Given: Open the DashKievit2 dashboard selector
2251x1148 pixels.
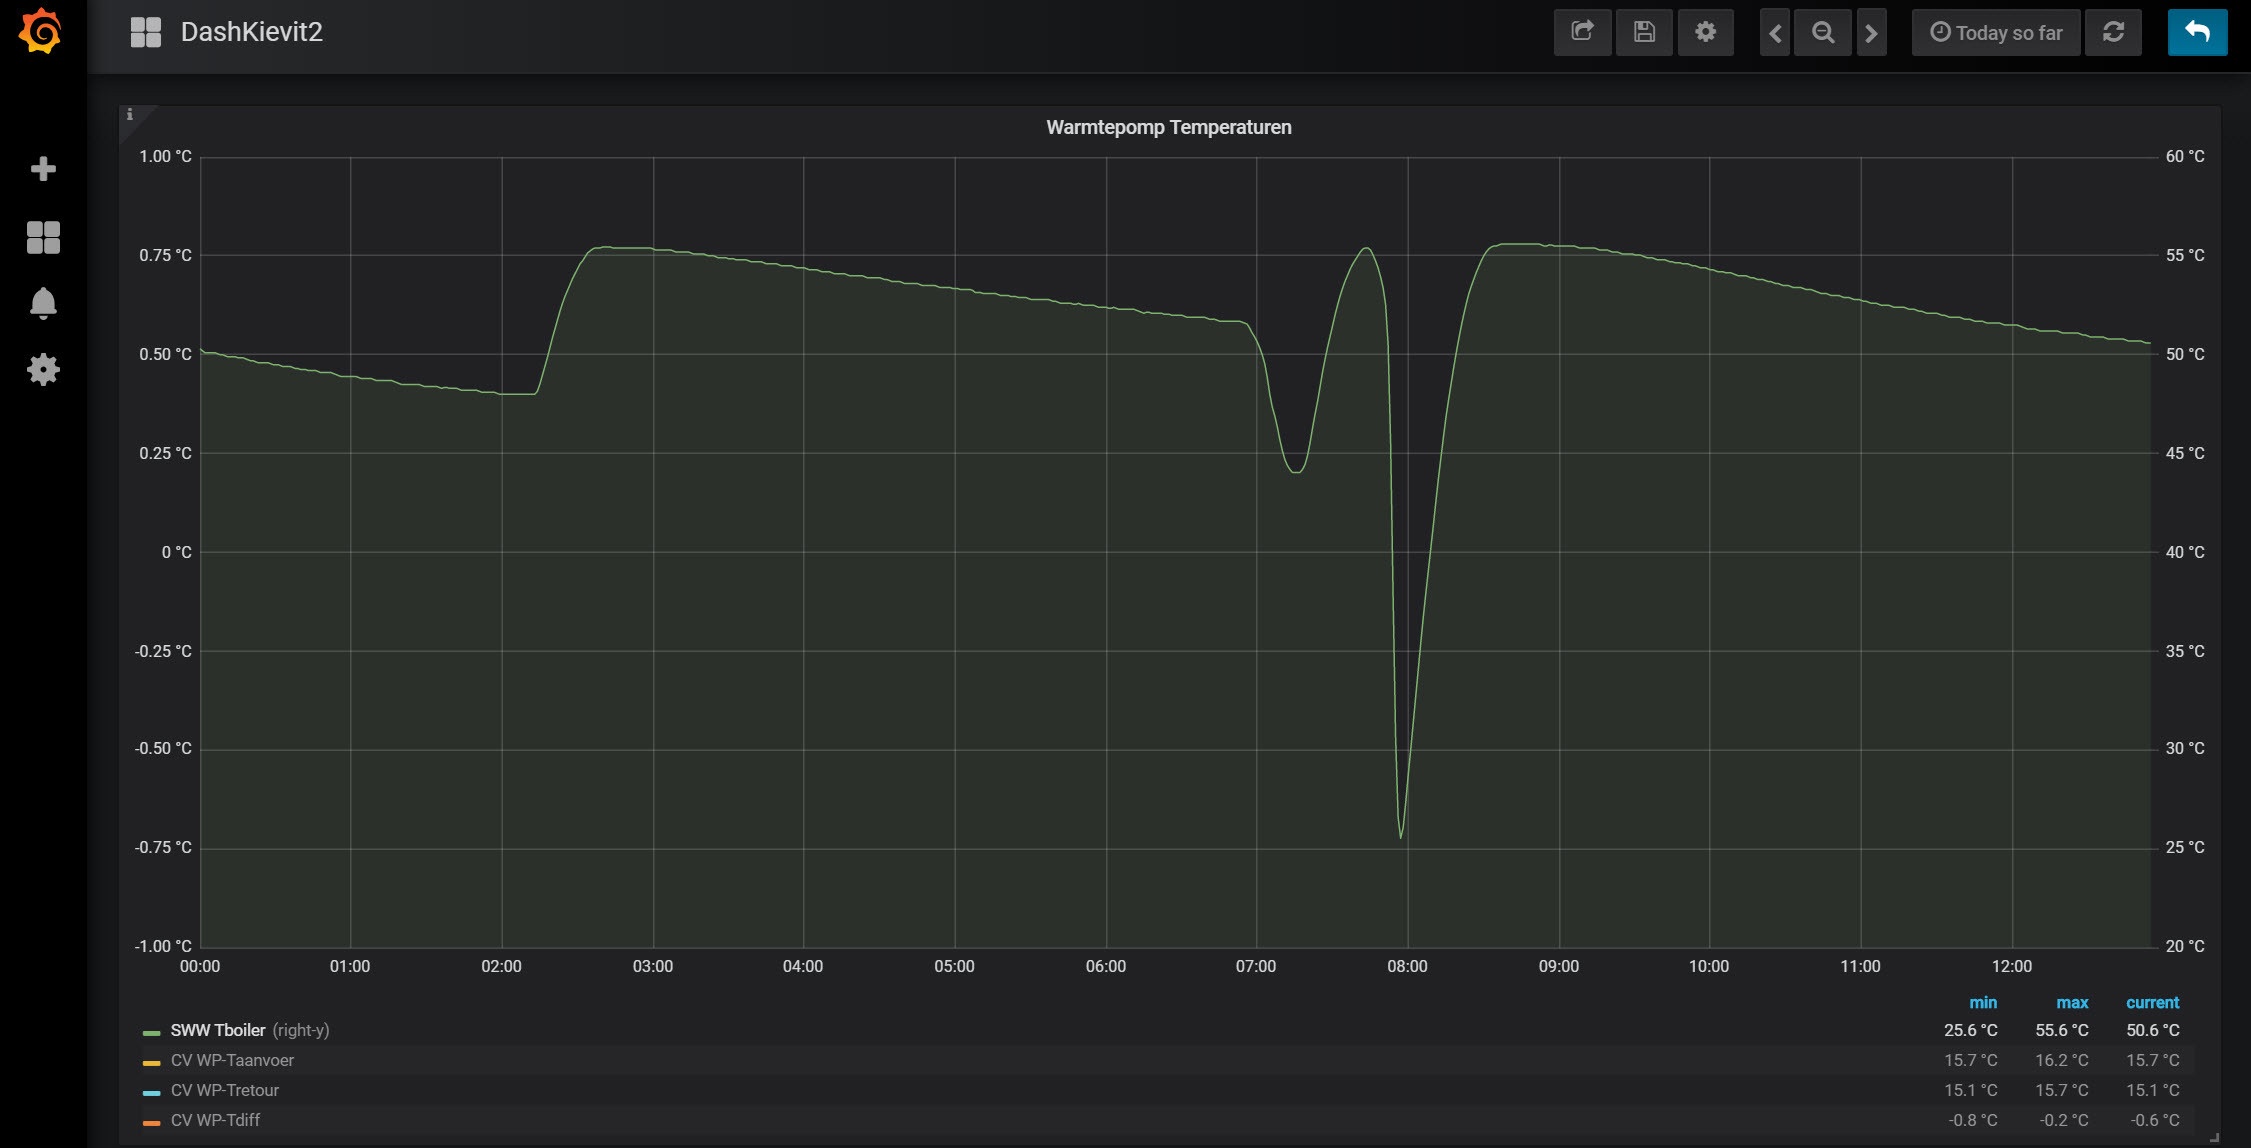Looking at the screenshot, I should pos(251,32).
